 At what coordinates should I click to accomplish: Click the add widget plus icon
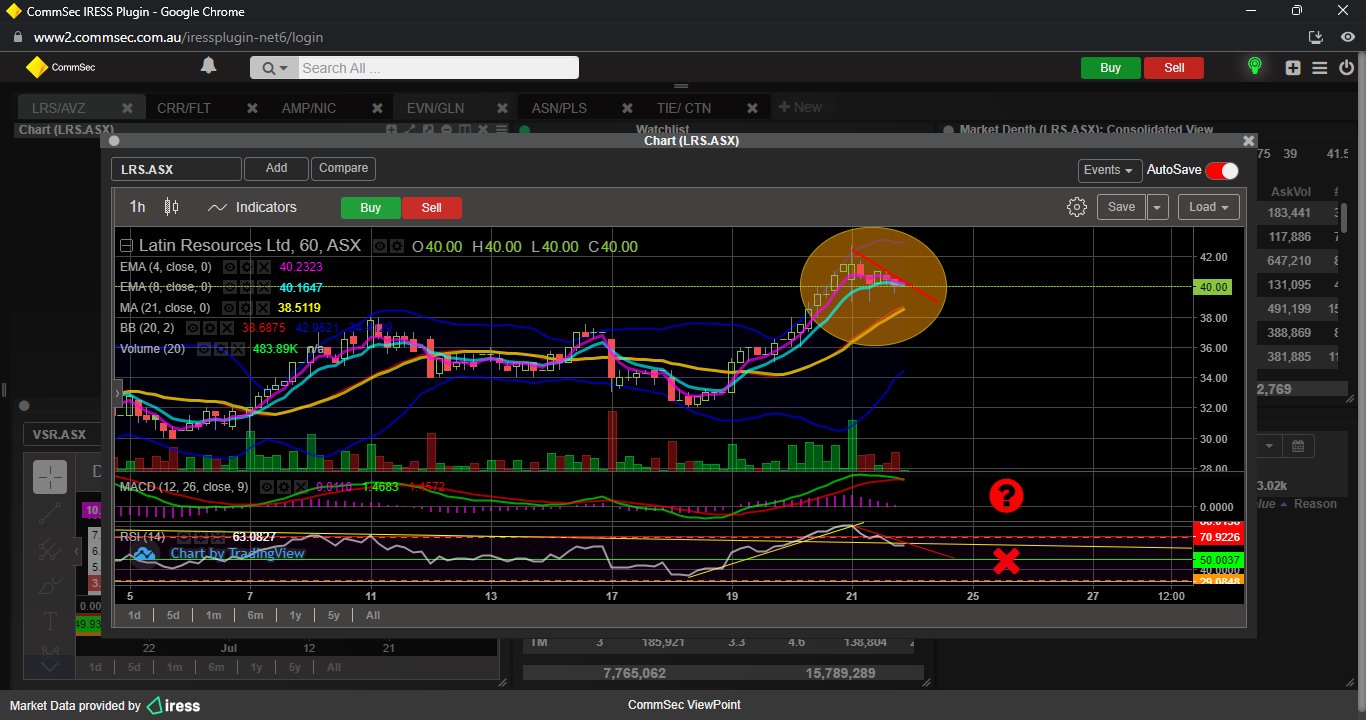click(x=1293, y=68)
